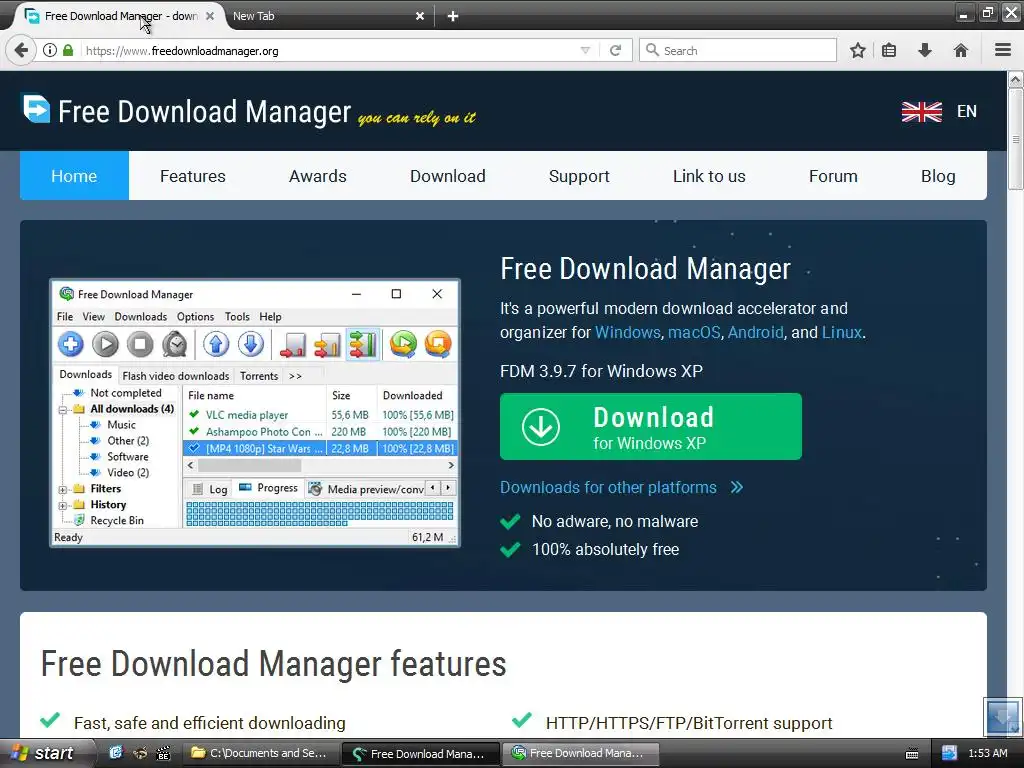The height and width of the screenshot is (768, 1024).
Task: Reload the page with the refresh icon
Action: [x=615, y=50]
